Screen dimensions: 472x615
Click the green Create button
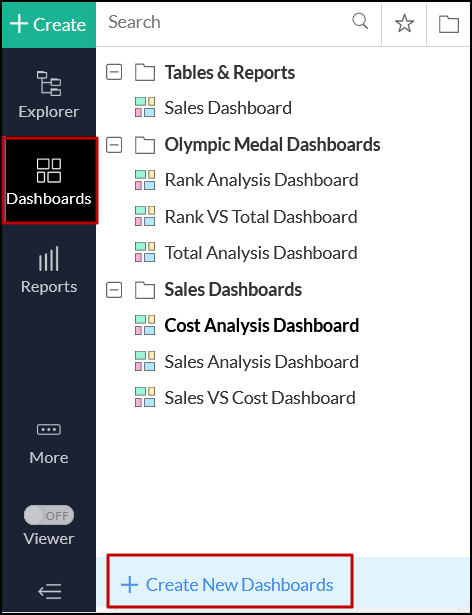(49, 25)
